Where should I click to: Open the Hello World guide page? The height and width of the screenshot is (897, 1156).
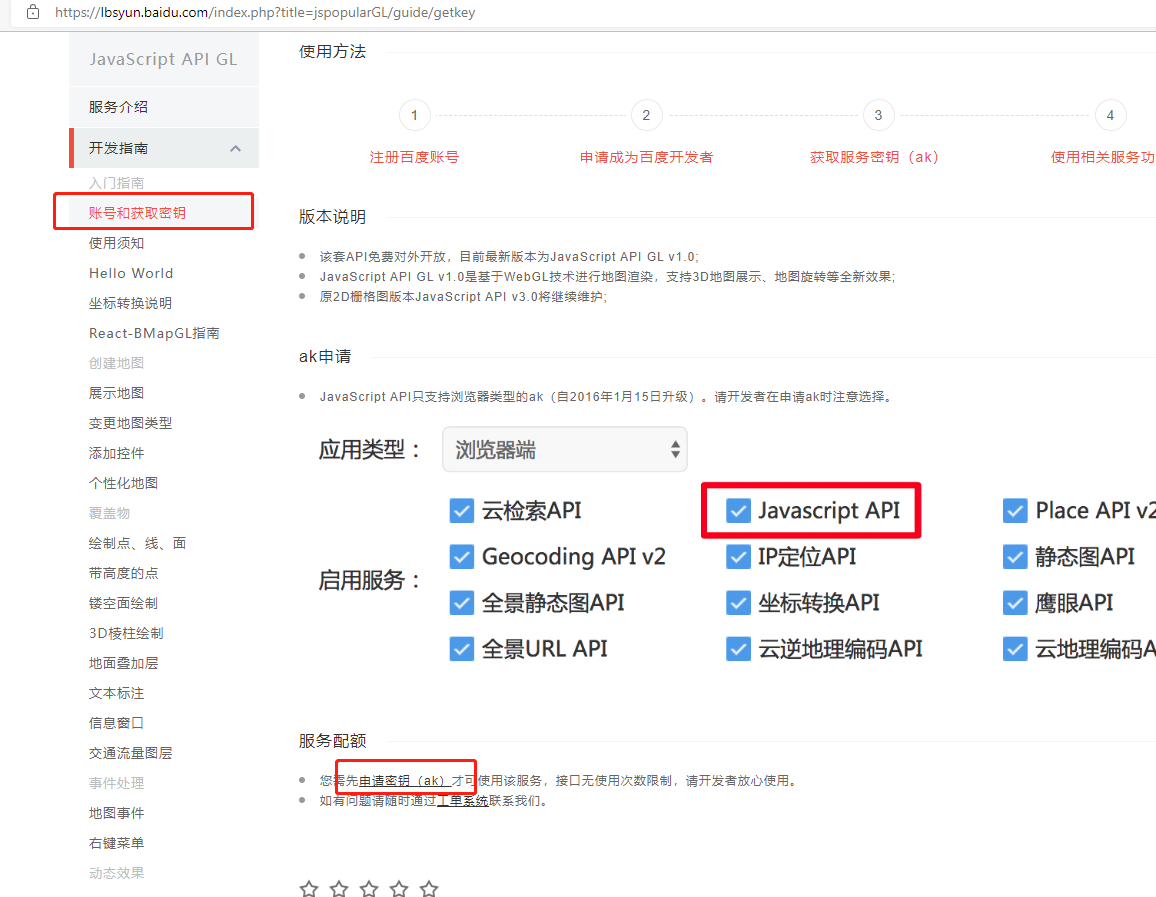point(131,272)
